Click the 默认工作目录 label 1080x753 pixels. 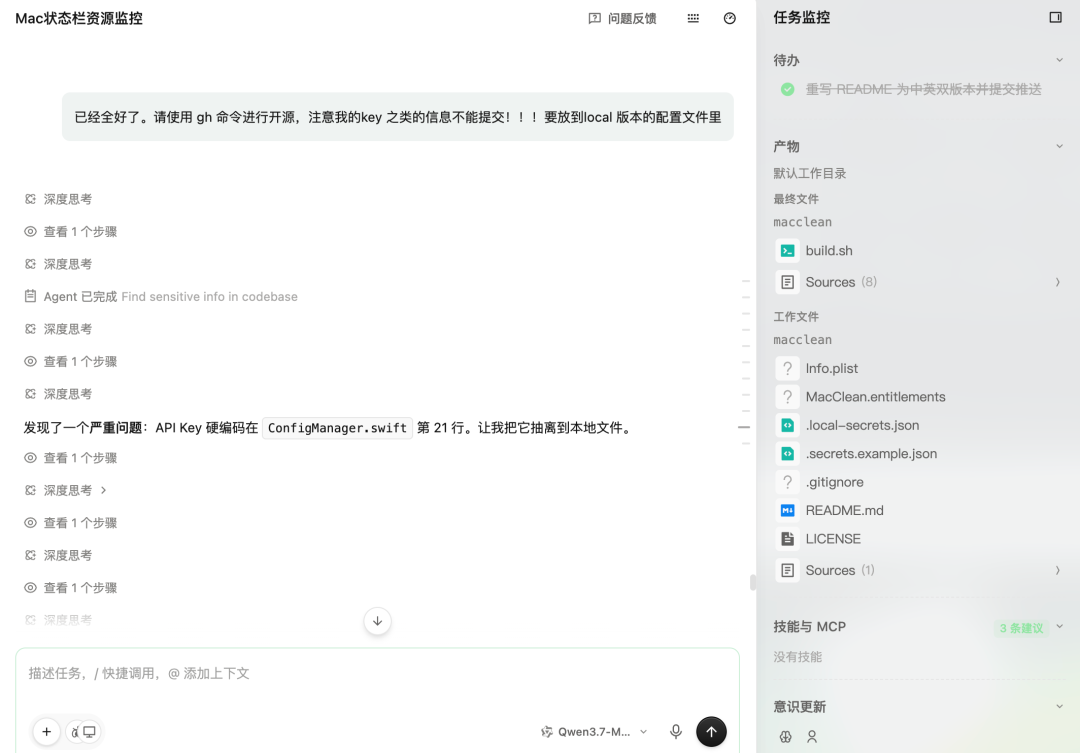[809, 174]
